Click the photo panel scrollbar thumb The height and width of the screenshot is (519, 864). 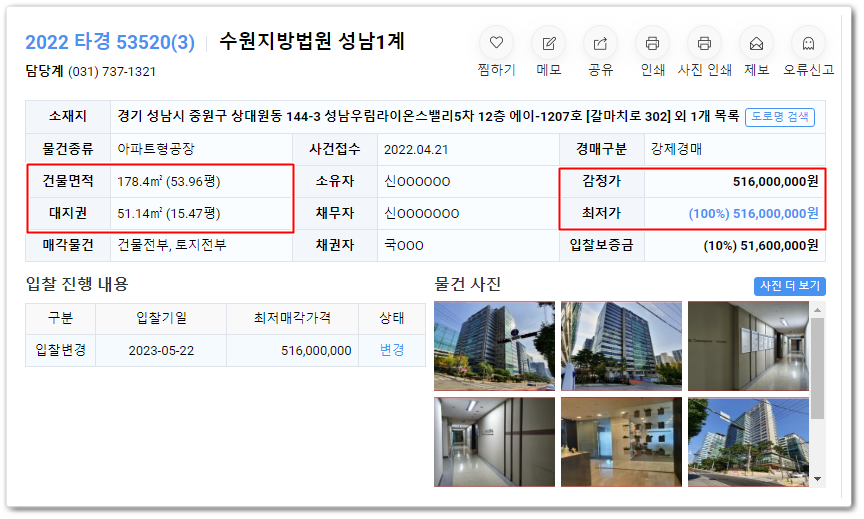[818, 369]
